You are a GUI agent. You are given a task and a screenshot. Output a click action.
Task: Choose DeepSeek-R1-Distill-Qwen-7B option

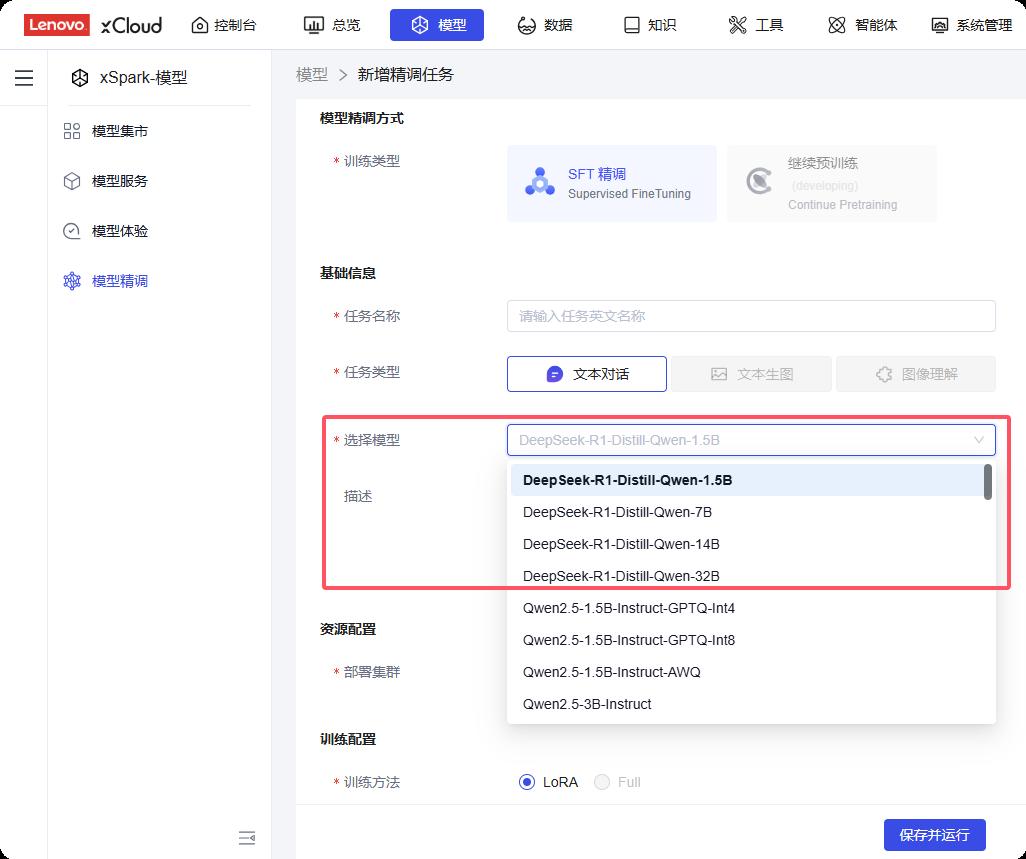point(747,512)
